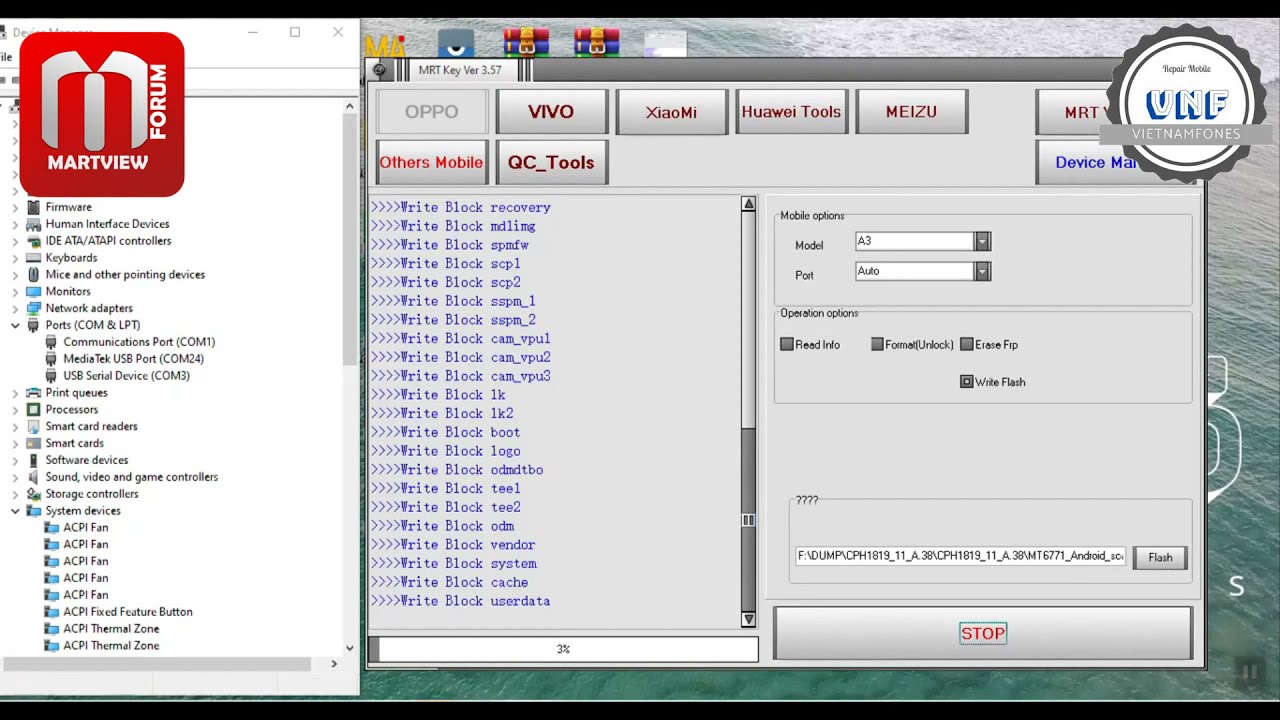Click the Keyboards category icon
Image resolution: width=1280 pixels, height=720 pixels.
[x=34, y=258]
